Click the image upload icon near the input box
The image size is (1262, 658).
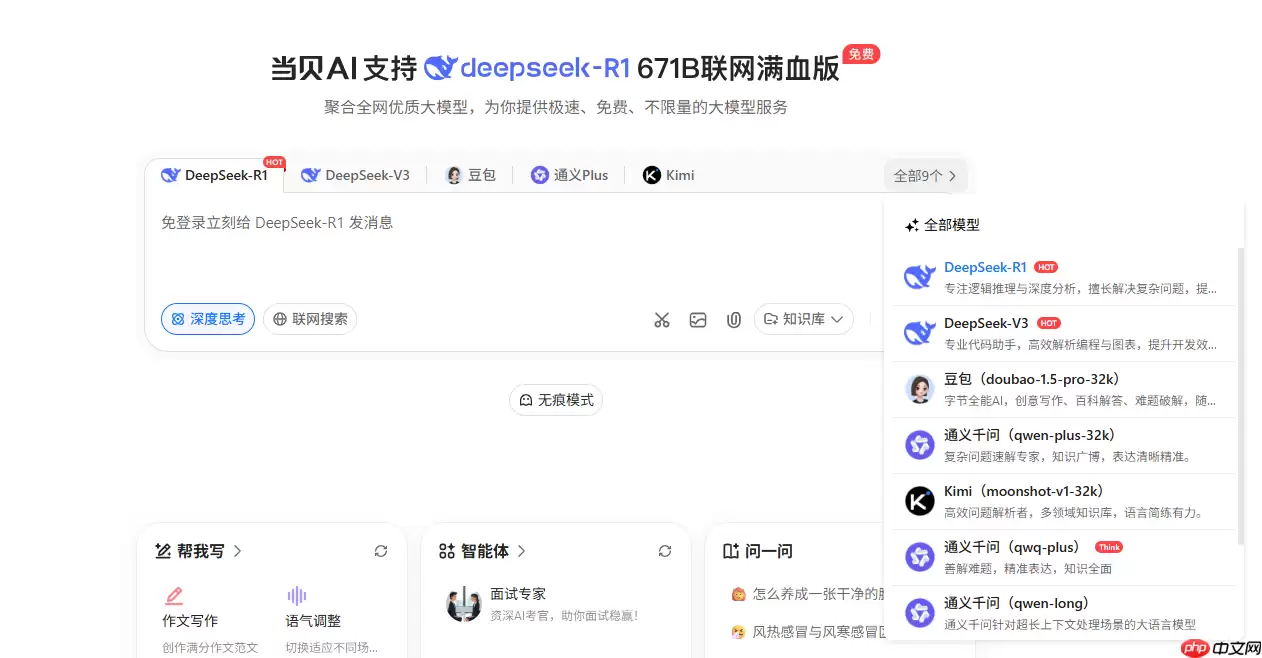pos(698,319)
